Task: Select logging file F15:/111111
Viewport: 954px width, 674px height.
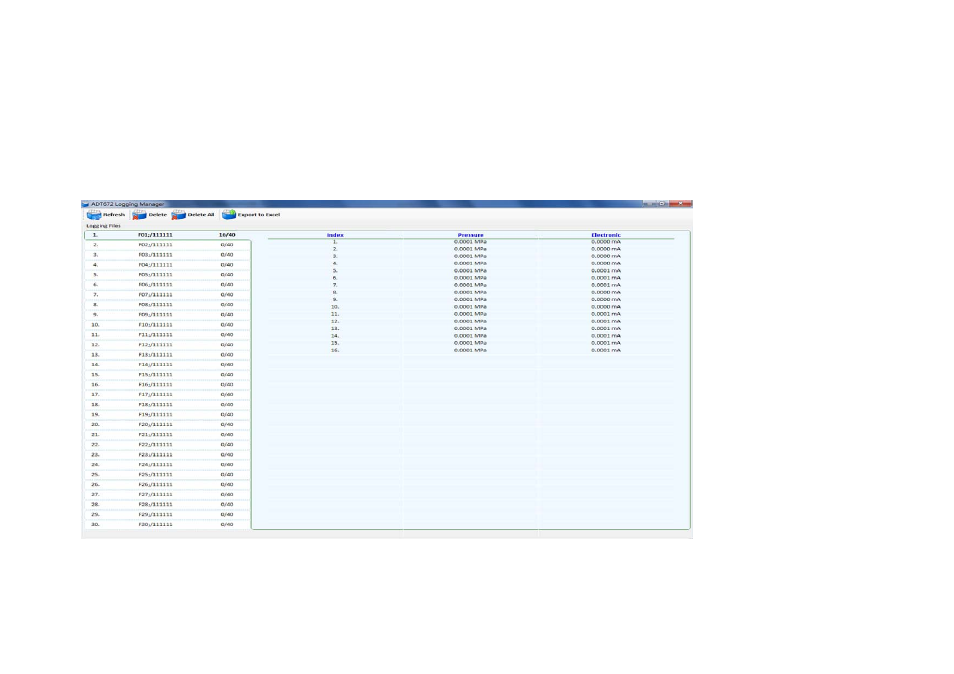Action: (167, 375)
